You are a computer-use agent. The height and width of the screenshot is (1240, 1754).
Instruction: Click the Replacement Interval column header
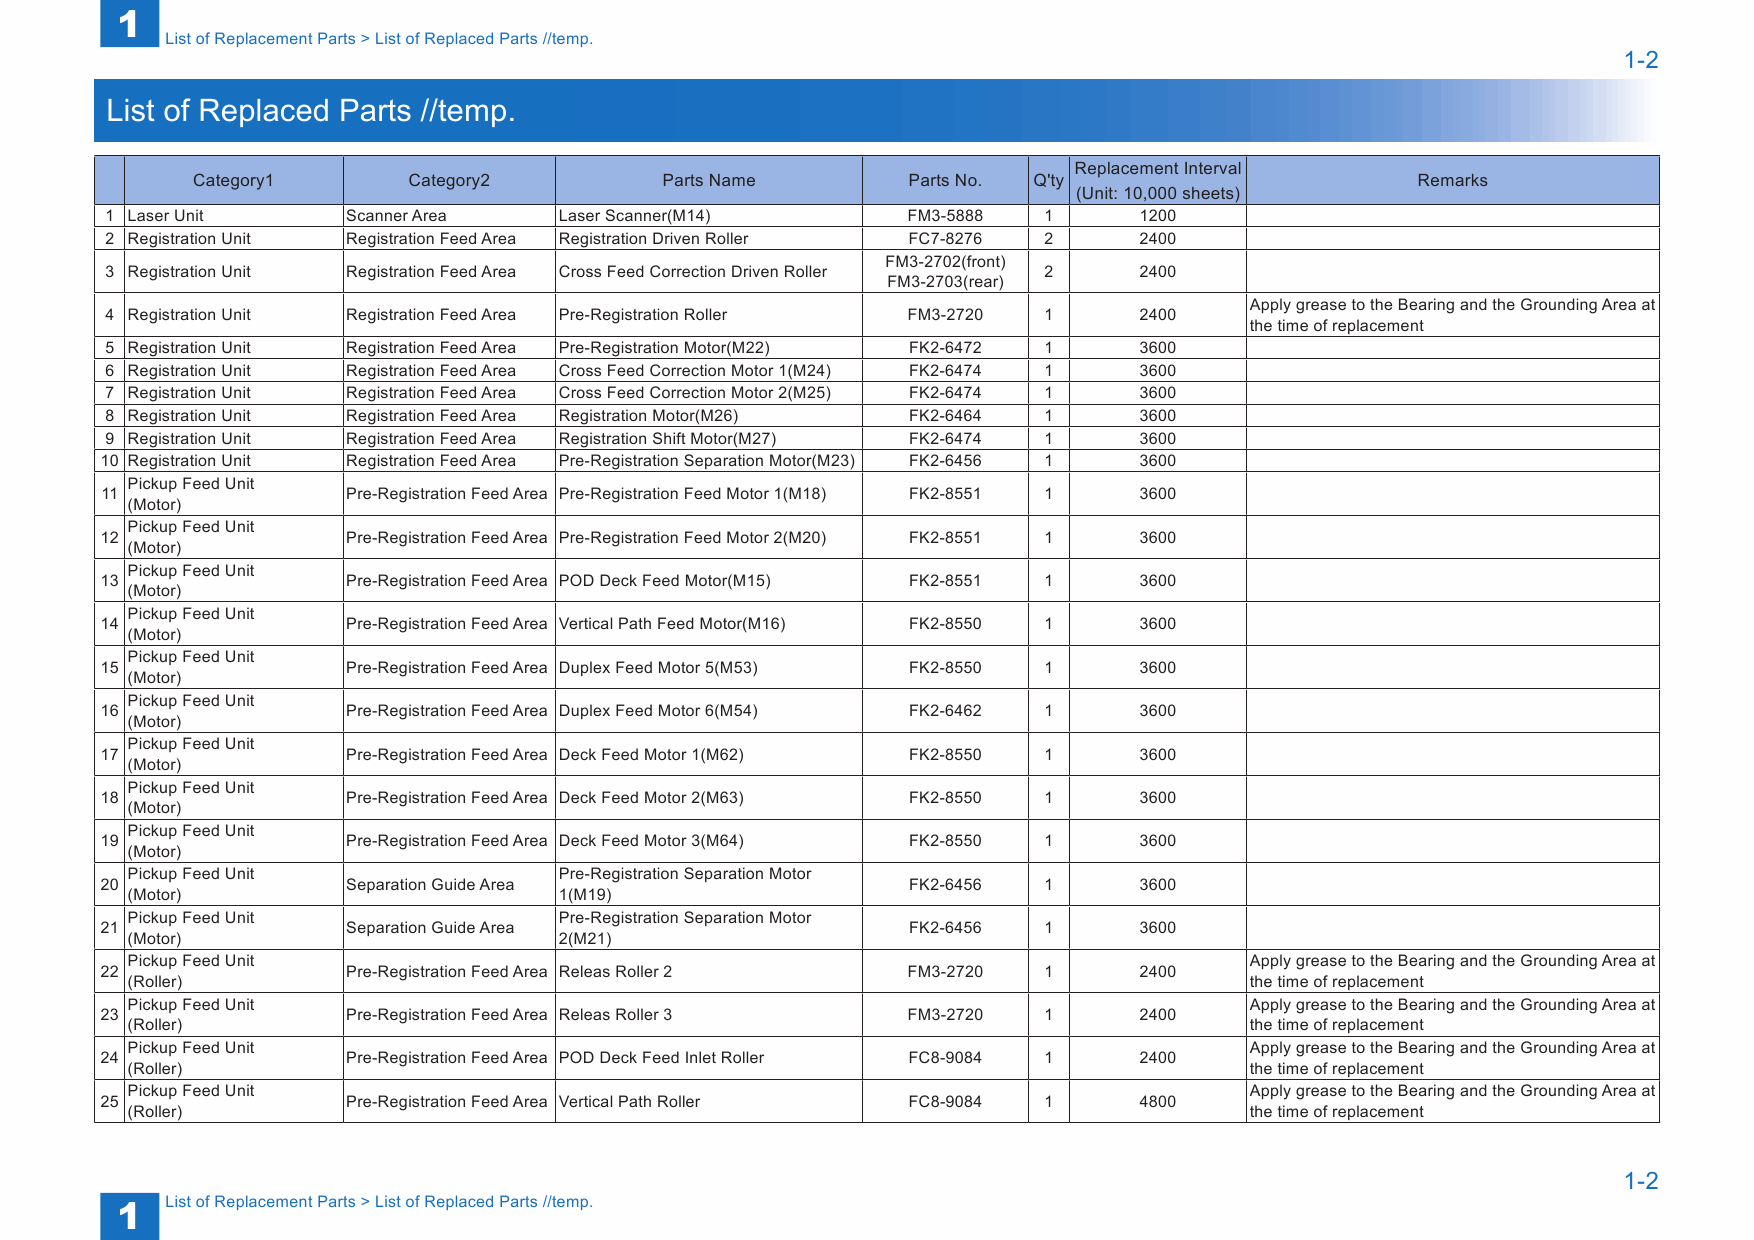point(1158,180)
